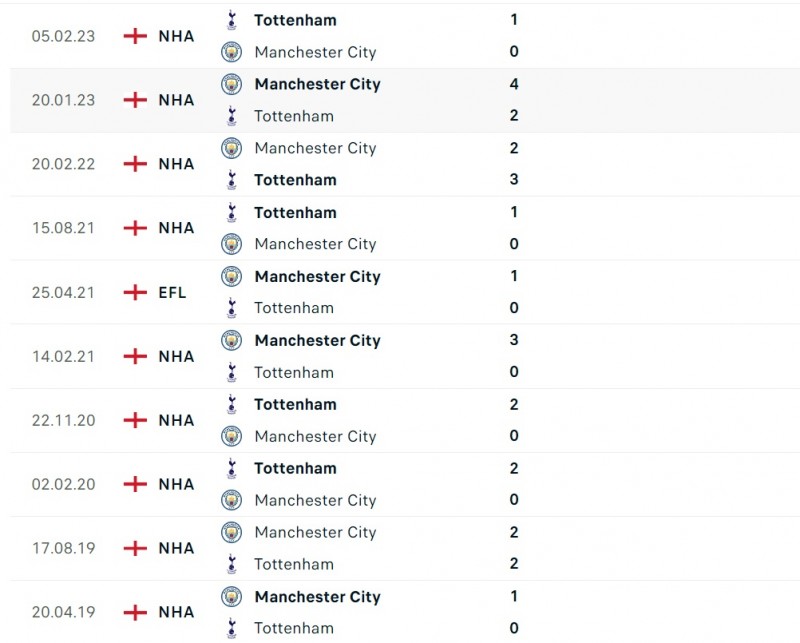Click Tottenham crest in 15.08.21 match

pyautogui.click(x=231, y=212)
